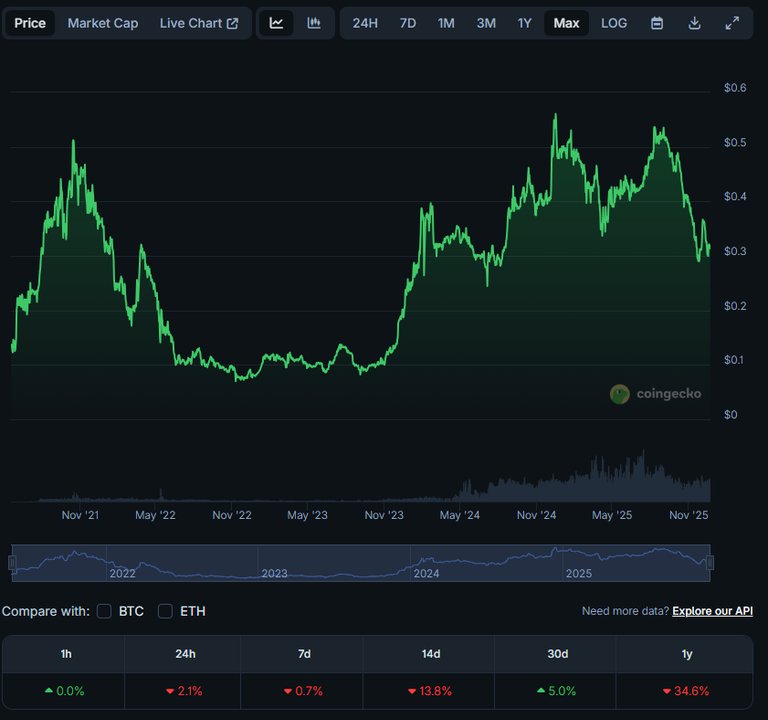Open Live Chart external link
768x720 pixels.
[199, 23]
